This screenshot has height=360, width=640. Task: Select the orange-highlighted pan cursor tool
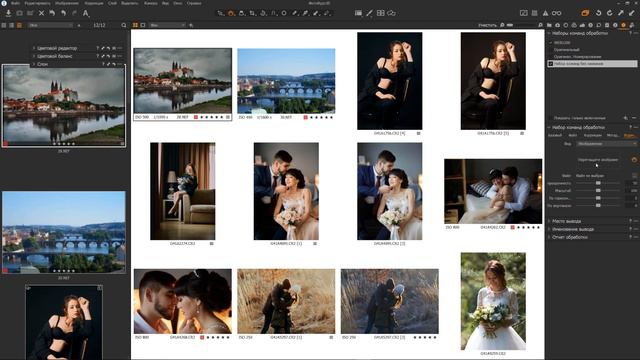click(x=231, y=13)
